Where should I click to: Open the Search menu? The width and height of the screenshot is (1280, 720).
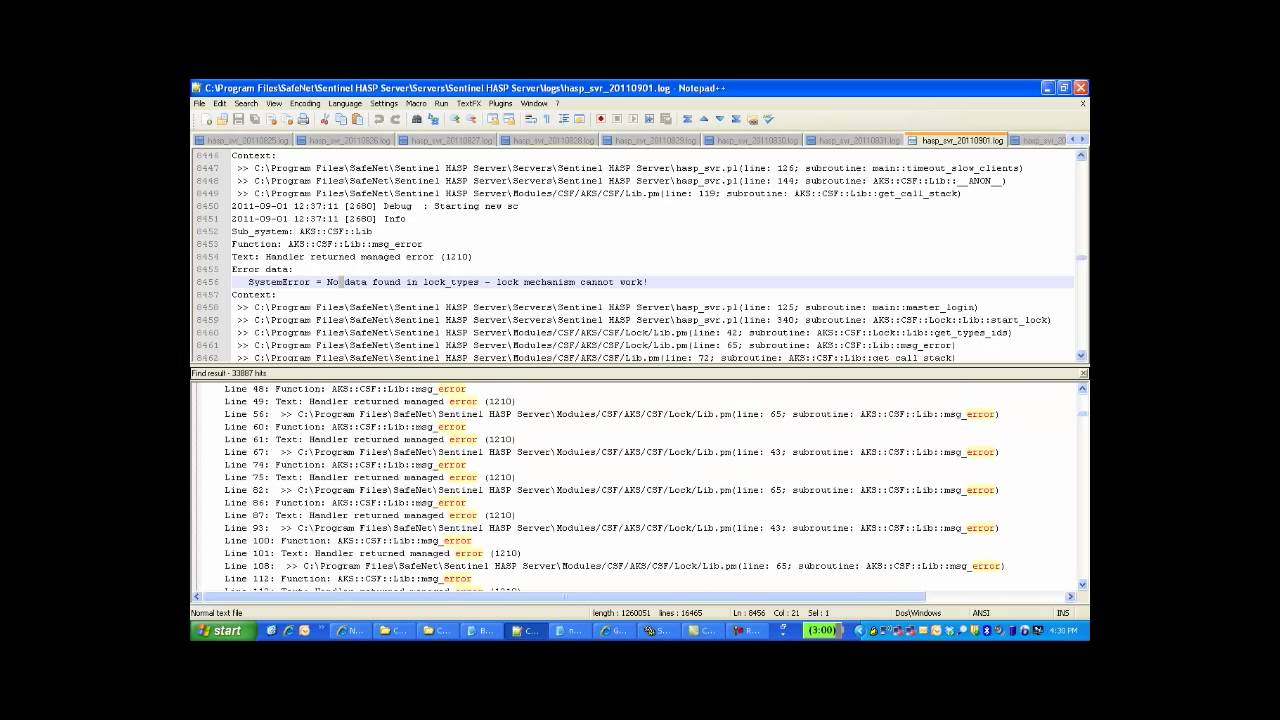tap(246, 103)
